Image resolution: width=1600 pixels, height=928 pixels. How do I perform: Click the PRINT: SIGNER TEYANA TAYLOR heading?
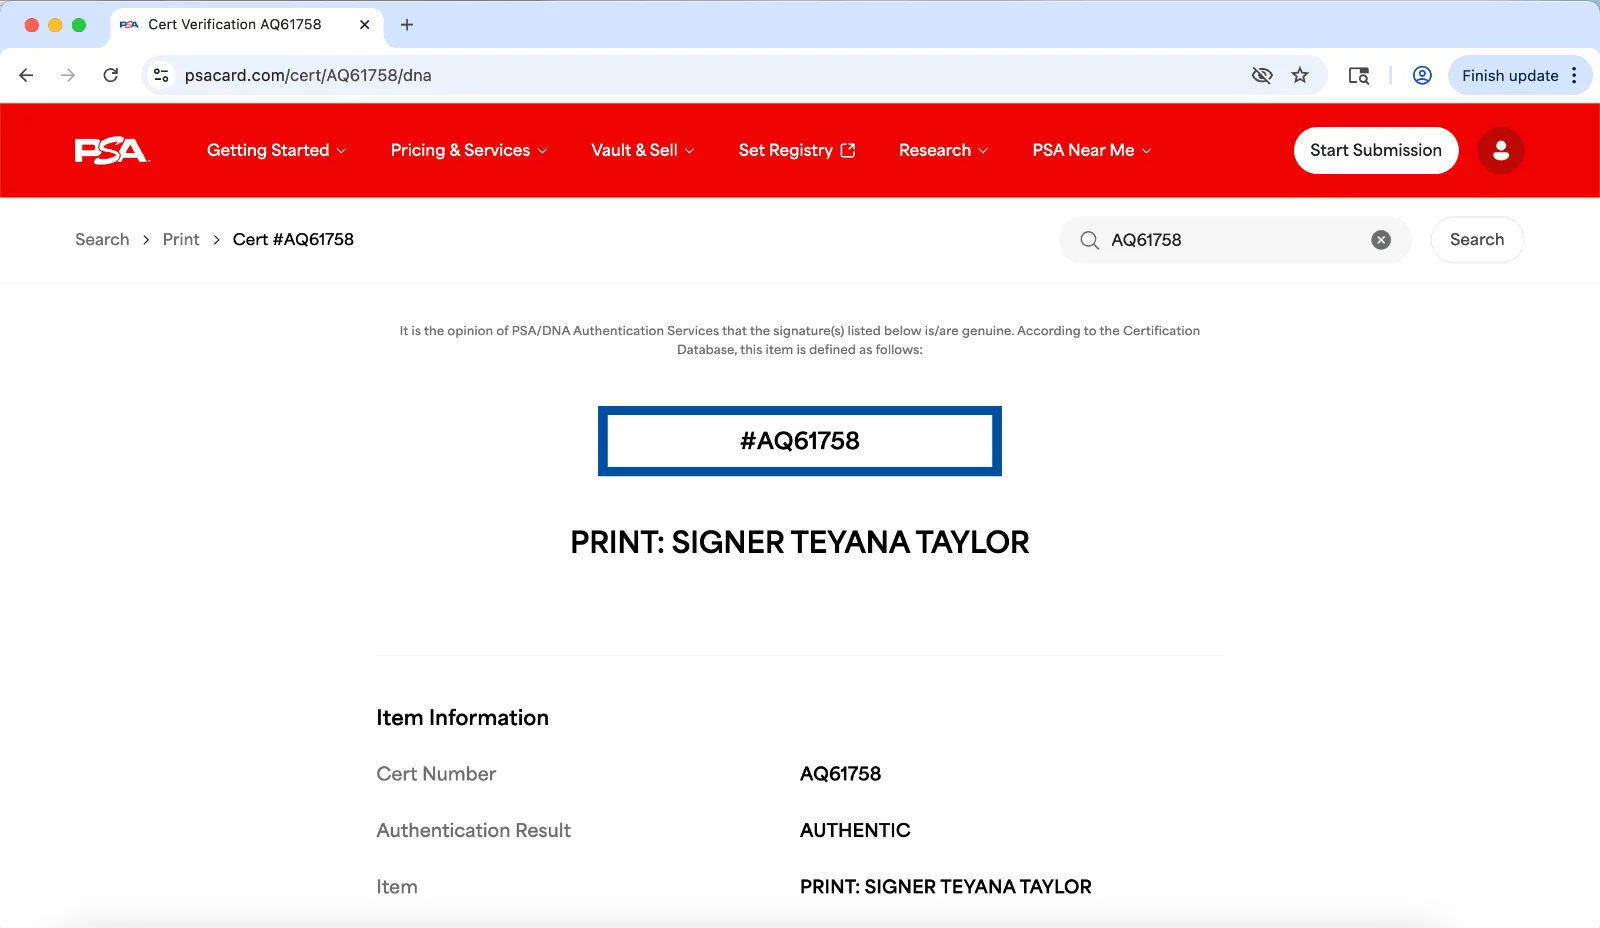pyautogui.click(x=800, y=542)
